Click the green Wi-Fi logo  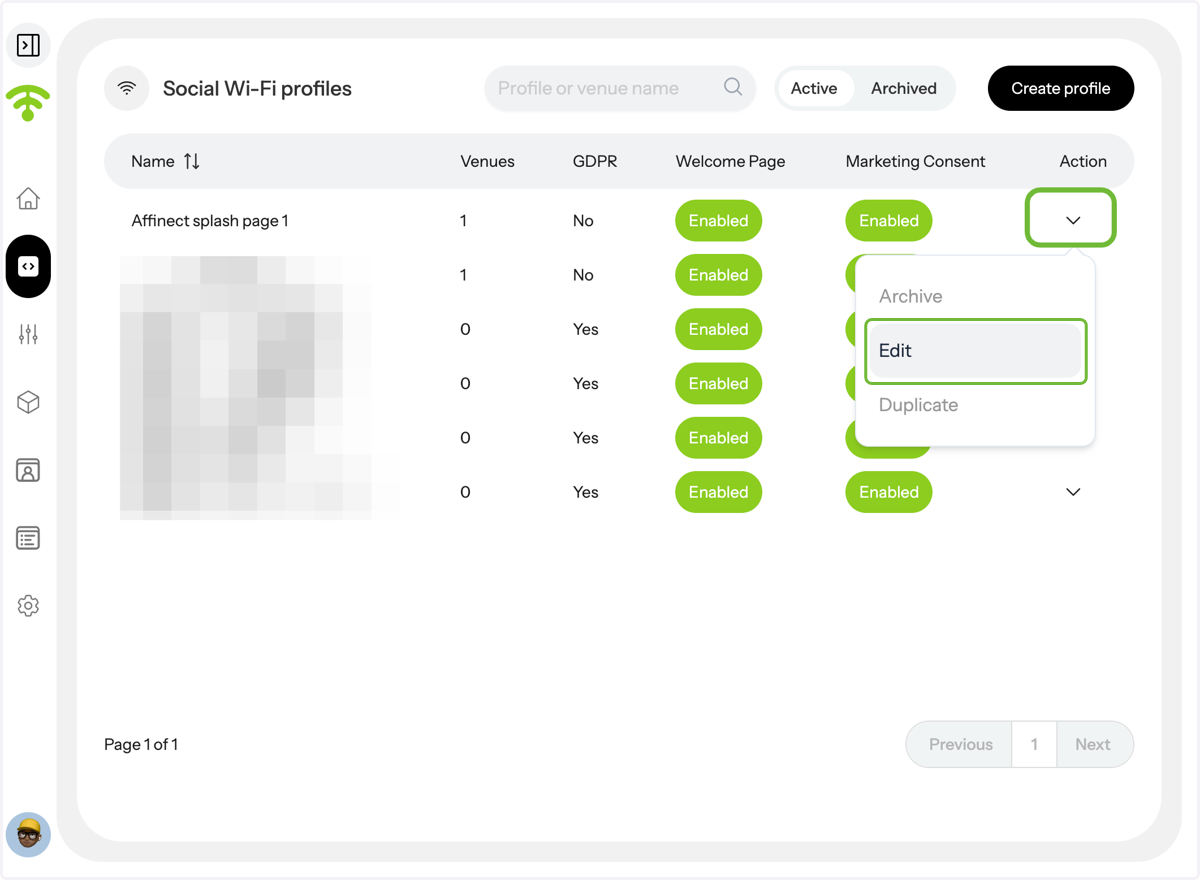click(x=28, y=103)
